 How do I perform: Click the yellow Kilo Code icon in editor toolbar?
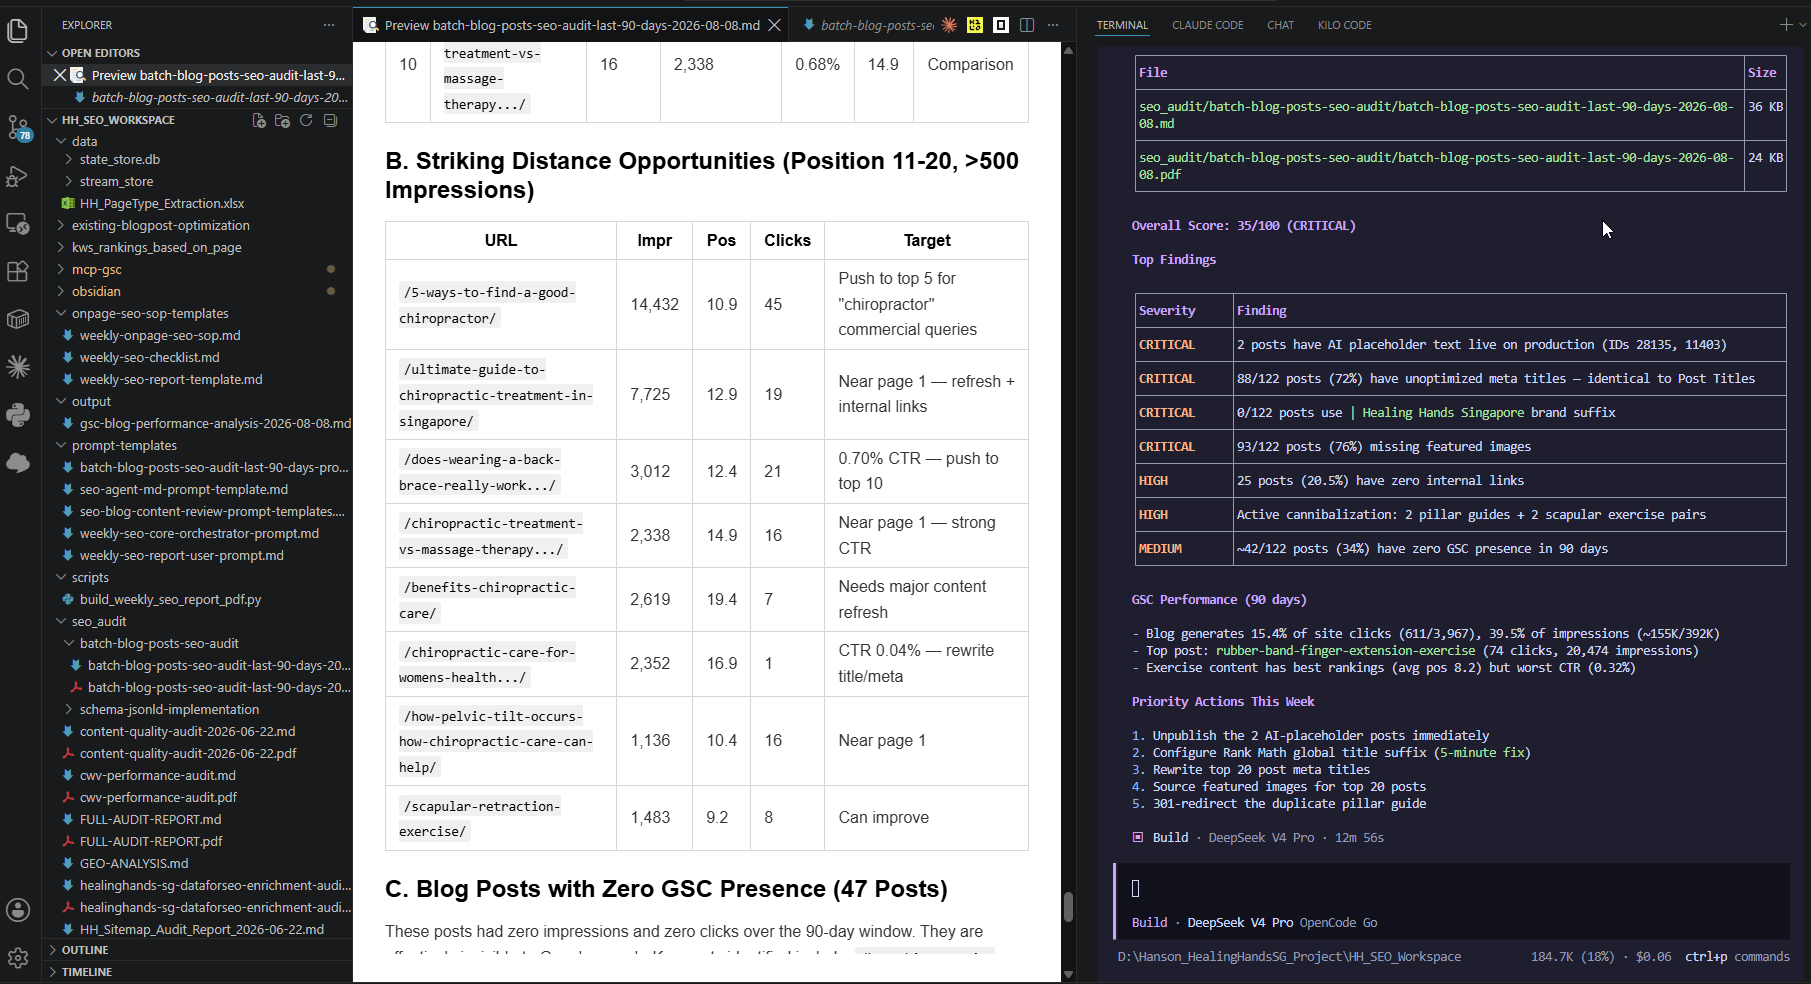[x=975, y=25]
